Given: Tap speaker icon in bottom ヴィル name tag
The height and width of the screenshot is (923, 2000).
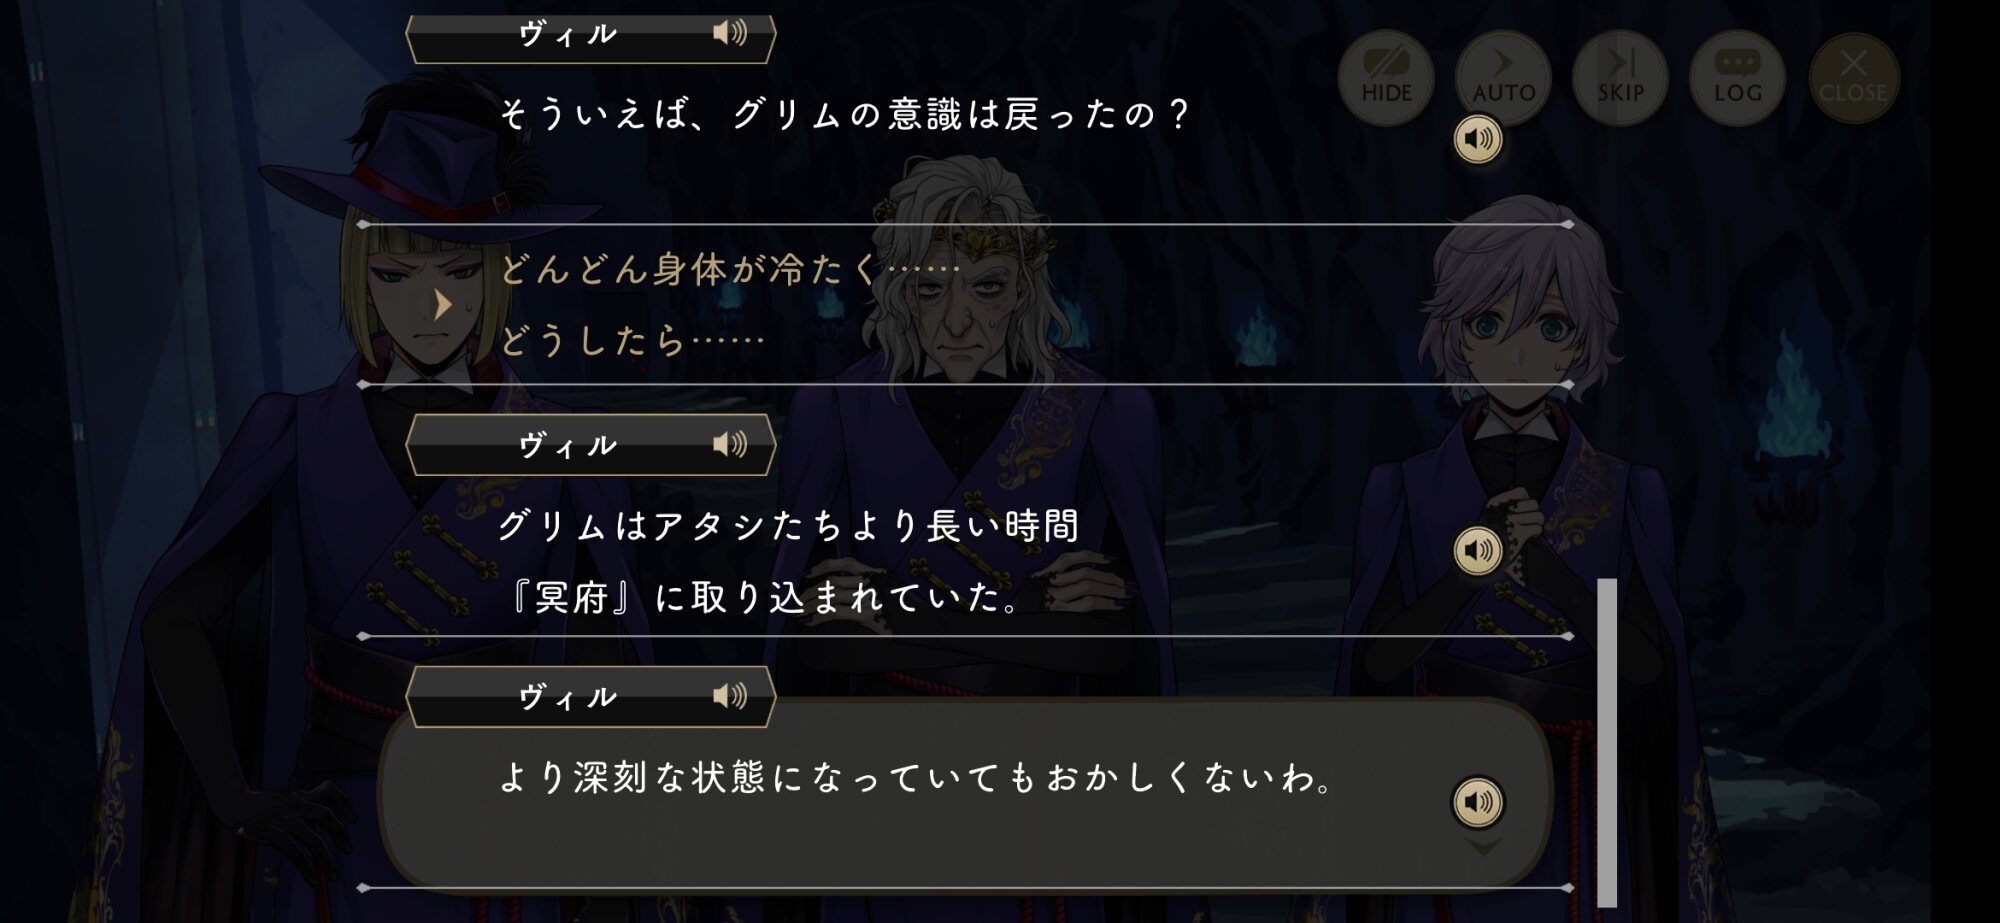Looking at the screenshot, I should pos(730,696).
